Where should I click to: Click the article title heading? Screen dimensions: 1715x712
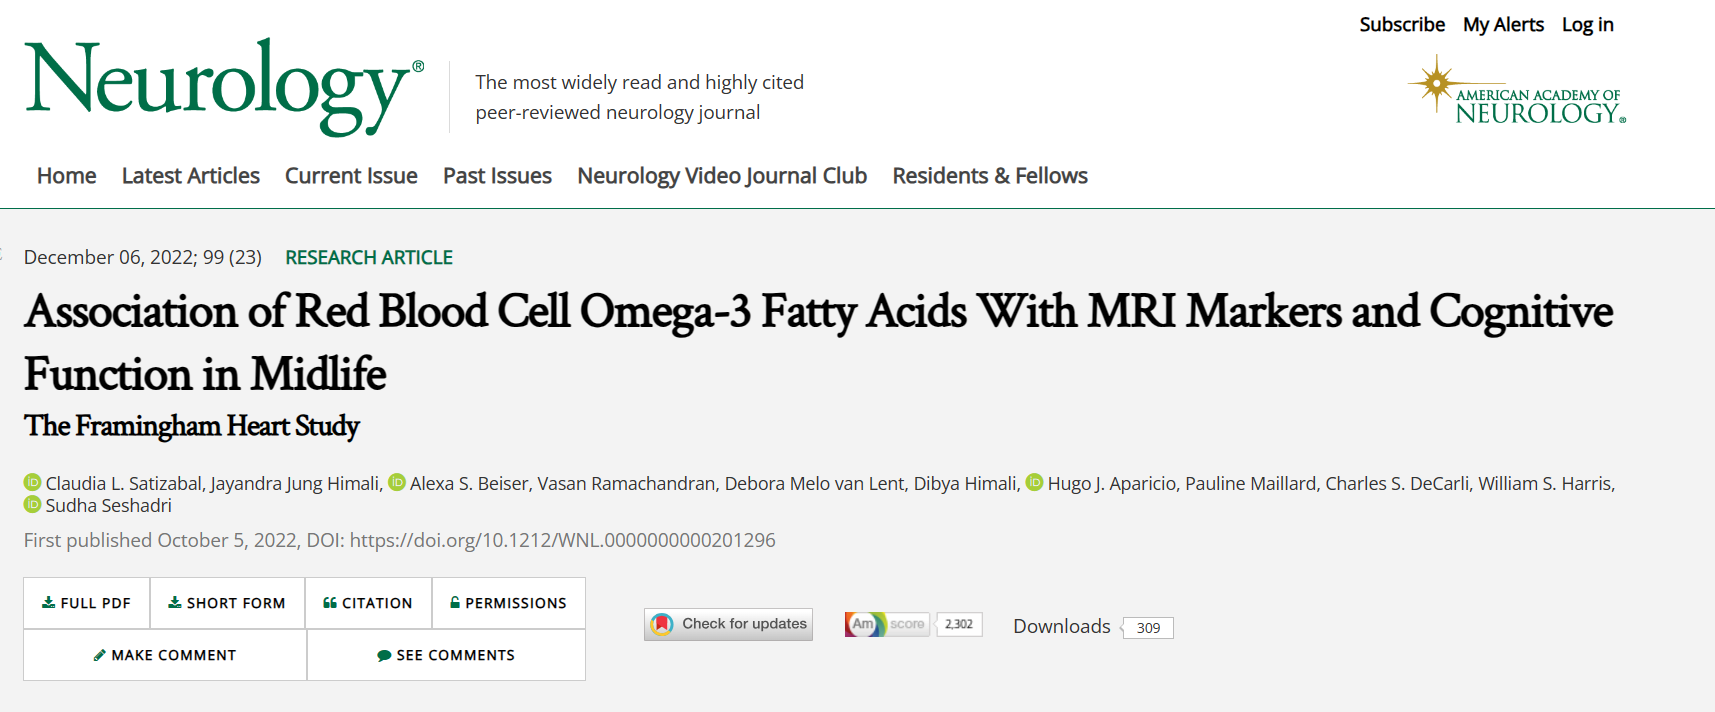[818, 343]
